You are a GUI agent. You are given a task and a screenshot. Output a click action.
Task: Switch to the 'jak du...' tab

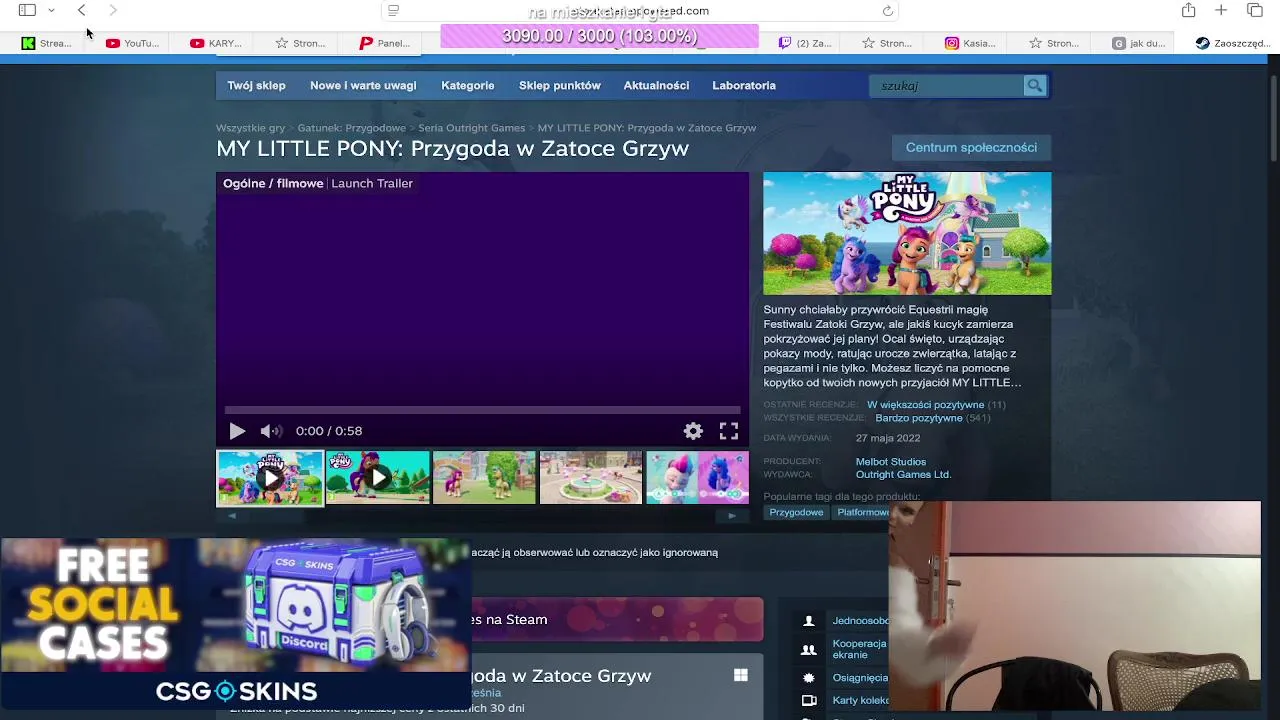(1139, 43)
